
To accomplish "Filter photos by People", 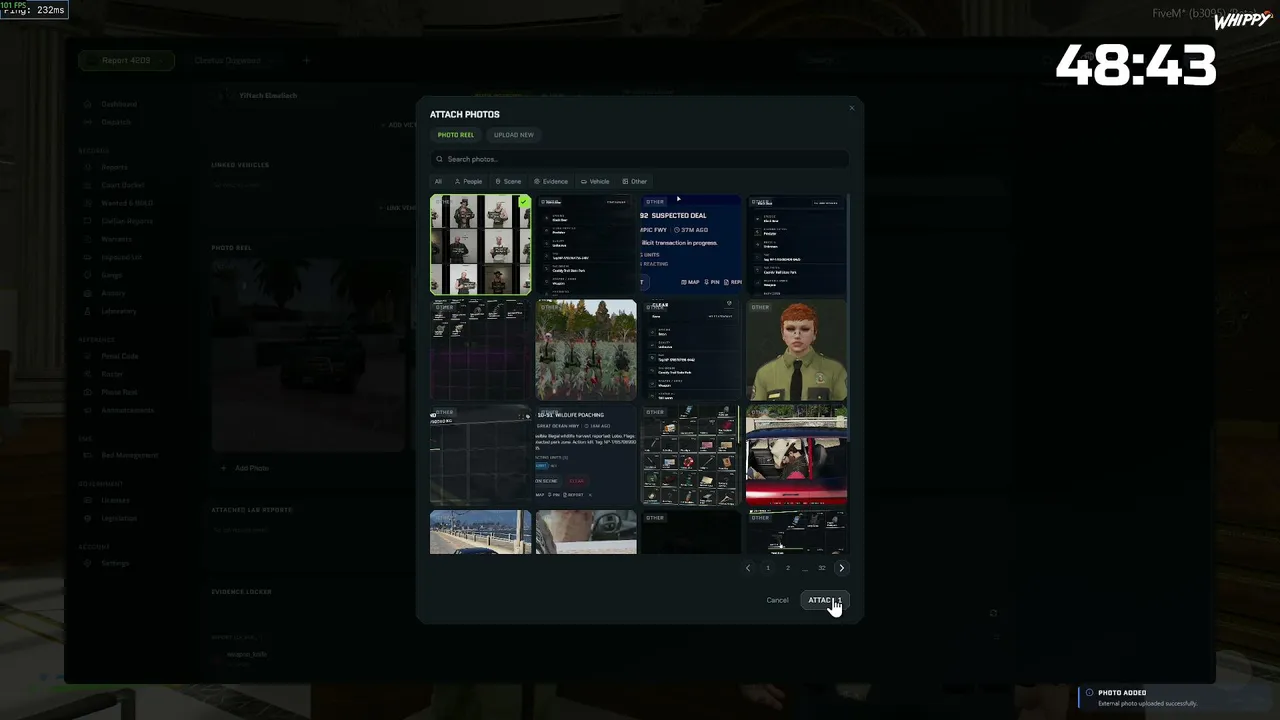I will [x=468, y=181].
